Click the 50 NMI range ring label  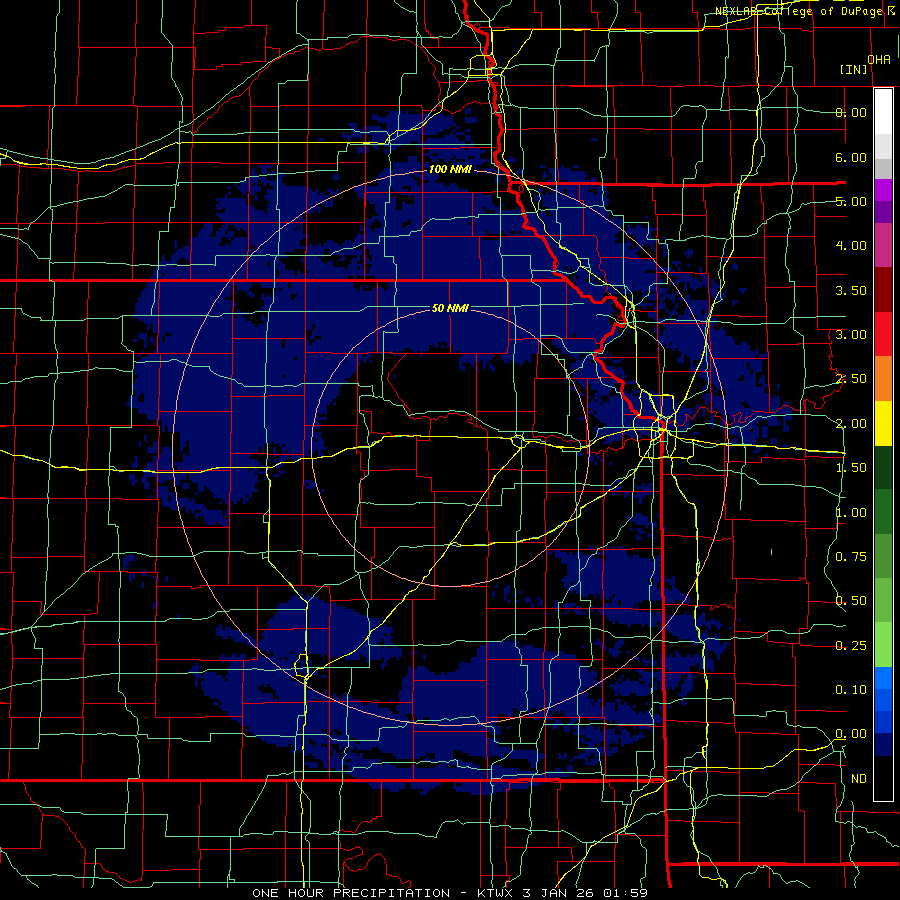click(450, 308)
